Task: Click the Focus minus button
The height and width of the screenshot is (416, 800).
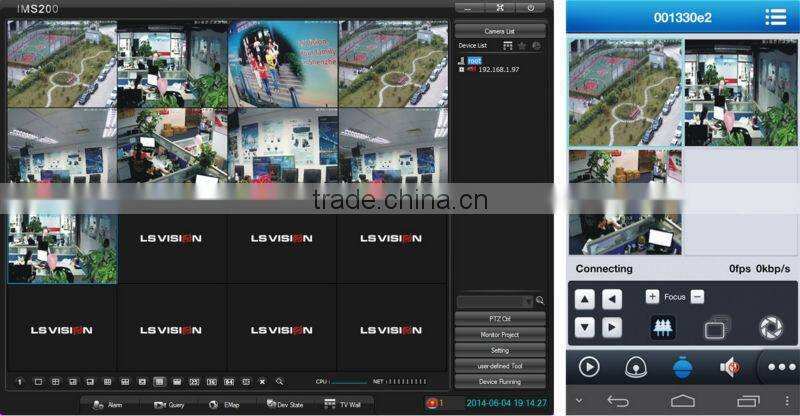Action: tap(697, 297)
